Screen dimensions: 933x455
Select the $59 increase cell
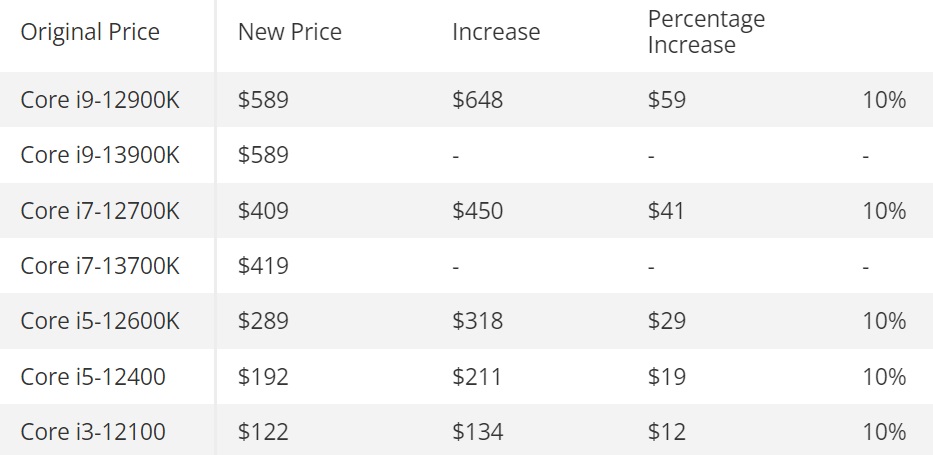[667, 100]
